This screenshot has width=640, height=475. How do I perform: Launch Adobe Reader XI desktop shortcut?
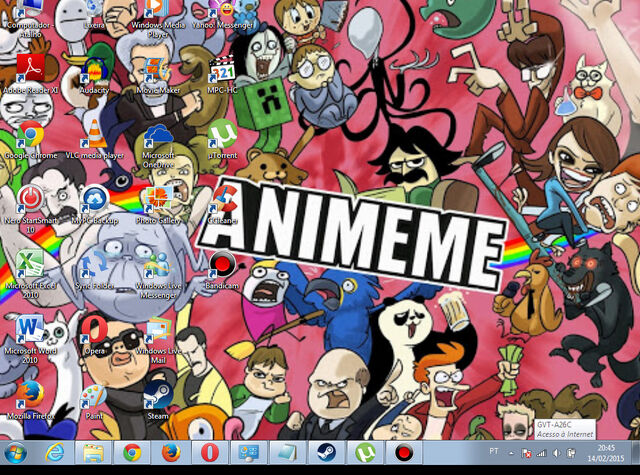[30, 74]
